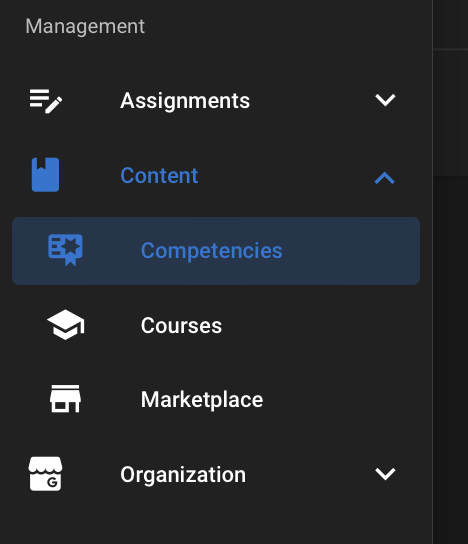The width and height of the screenshot is (468, 544).
Task: Click the blue Content bookmark icon
Action: (45, 175)
